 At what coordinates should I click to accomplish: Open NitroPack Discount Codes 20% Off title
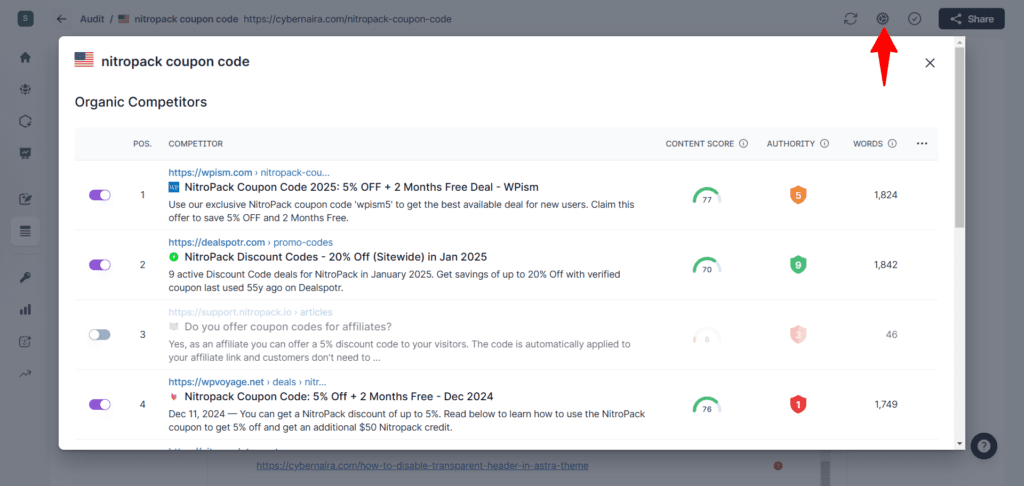click(336, 257)
